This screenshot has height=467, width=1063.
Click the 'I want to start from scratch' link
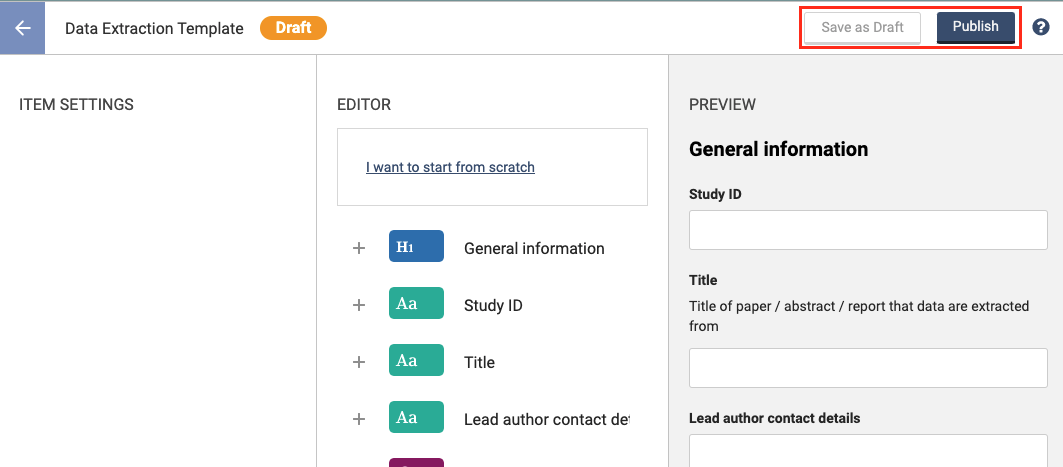coord(450,167)
